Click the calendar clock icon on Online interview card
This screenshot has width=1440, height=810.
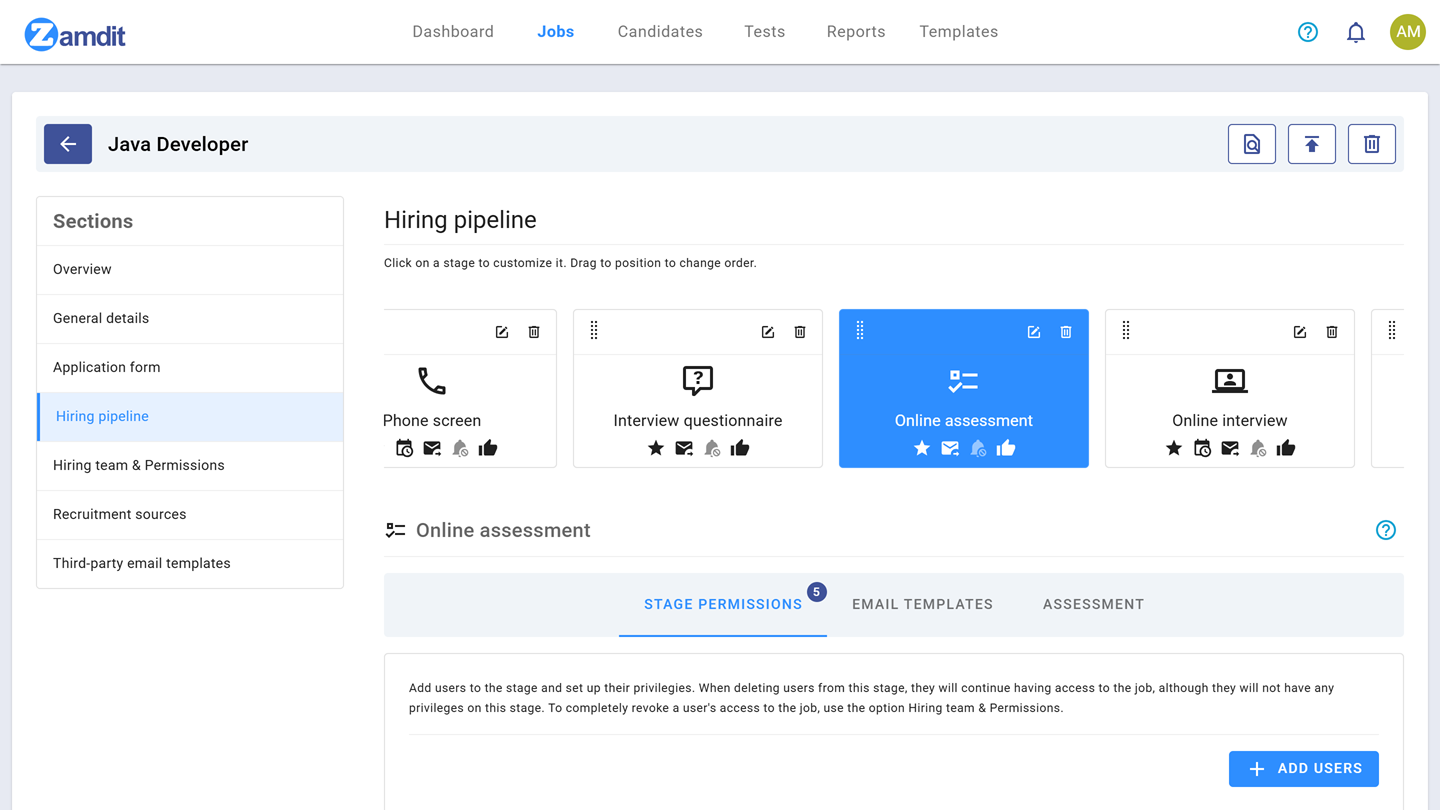pyautogui.click(x=1202, y=448)
